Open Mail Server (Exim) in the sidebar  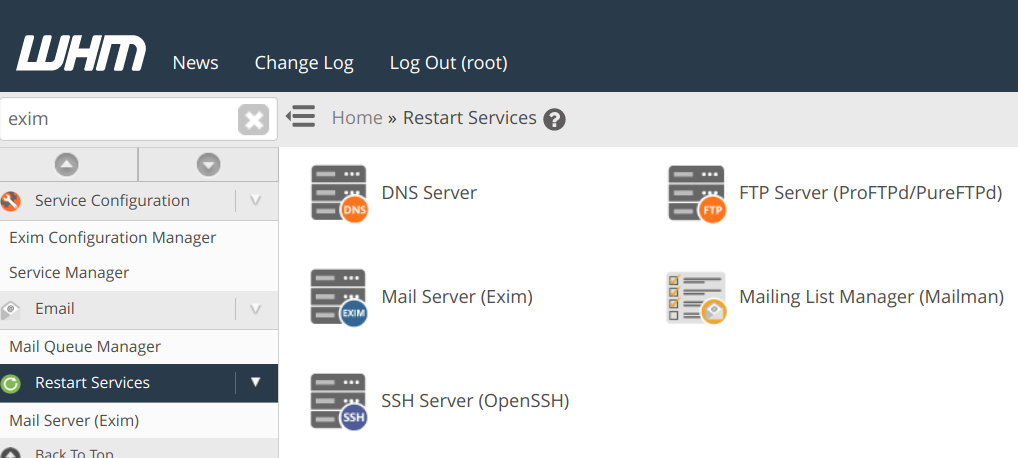point(74,421)
